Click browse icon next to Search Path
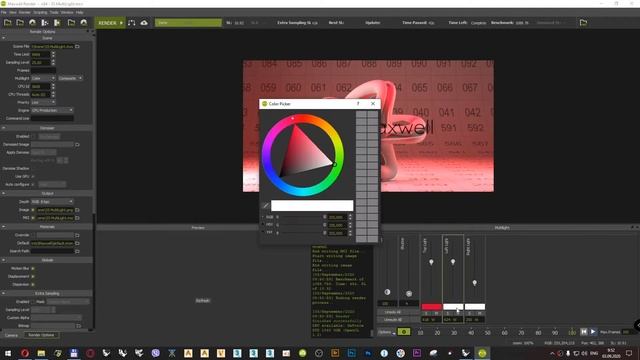 point(78,251)
